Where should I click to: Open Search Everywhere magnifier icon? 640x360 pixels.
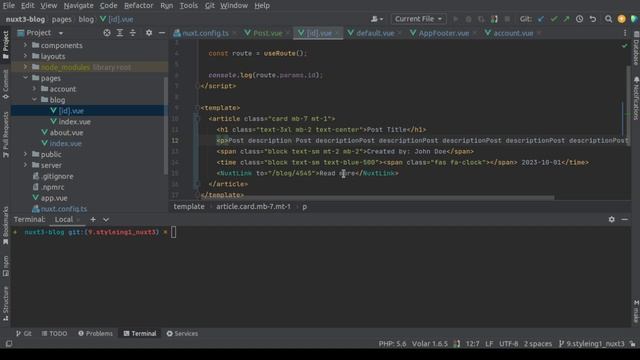tap(609, 19)
